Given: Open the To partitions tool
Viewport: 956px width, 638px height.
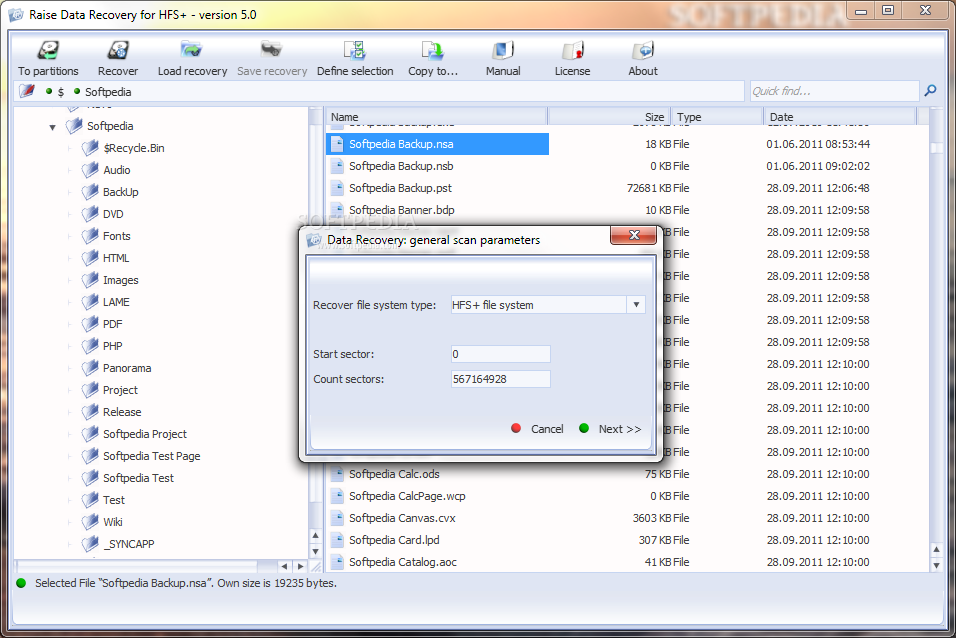Looking at the screenshot, I should (x=48, y=59).
